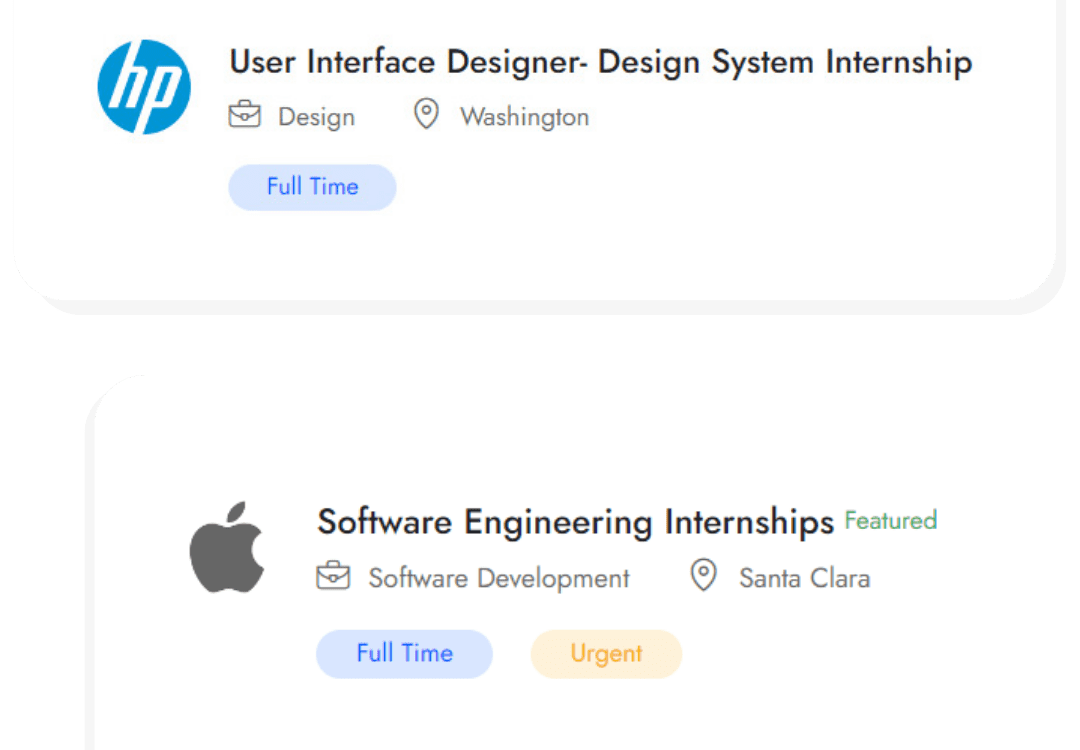This screenshot has width=1080, height=750.
Task: Click the location pin beside Washington
Action: (426, 114)
